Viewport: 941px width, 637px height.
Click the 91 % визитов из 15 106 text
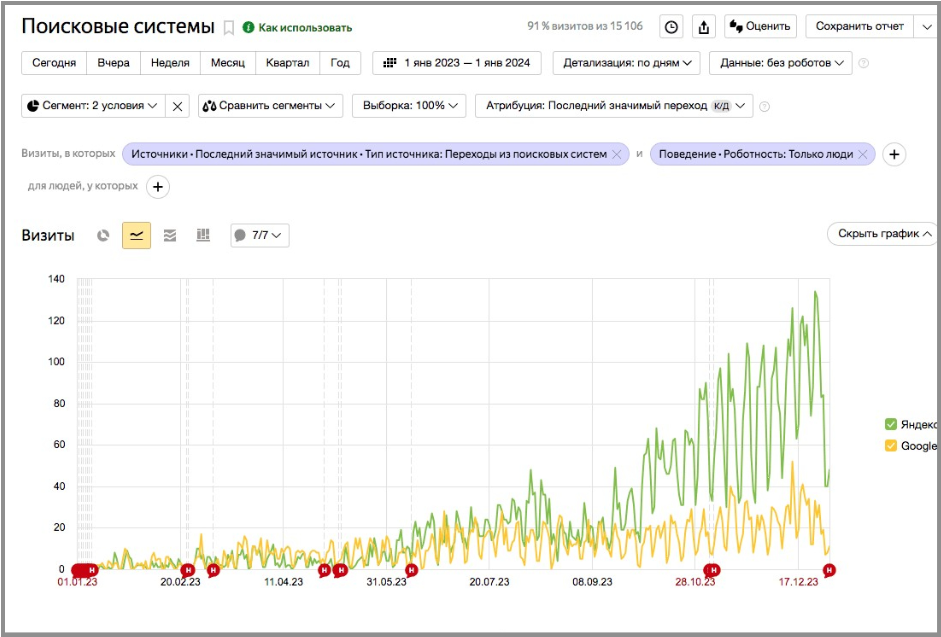pos(585,26)
